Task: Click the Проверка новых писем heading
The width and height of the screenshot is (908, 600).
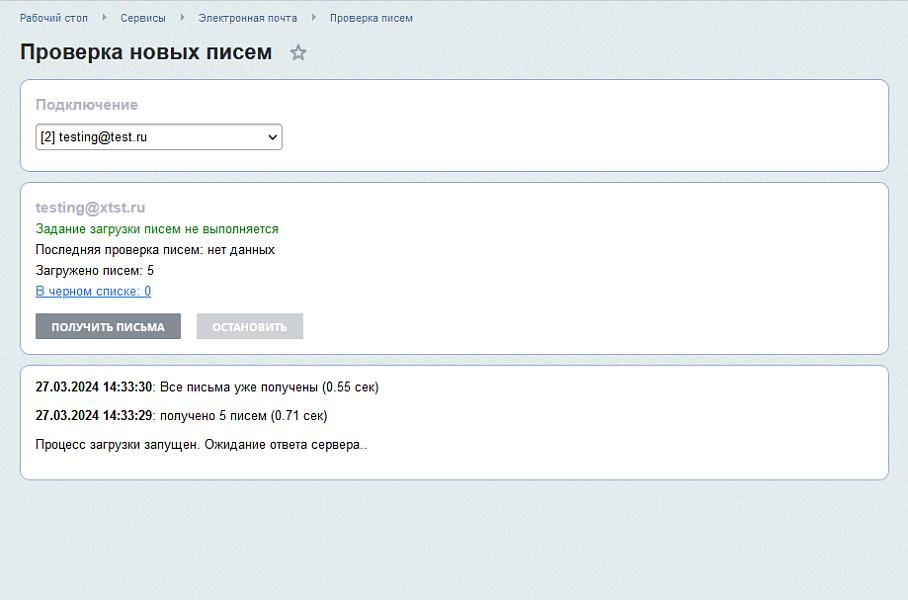Action: (x=146, y=53)
